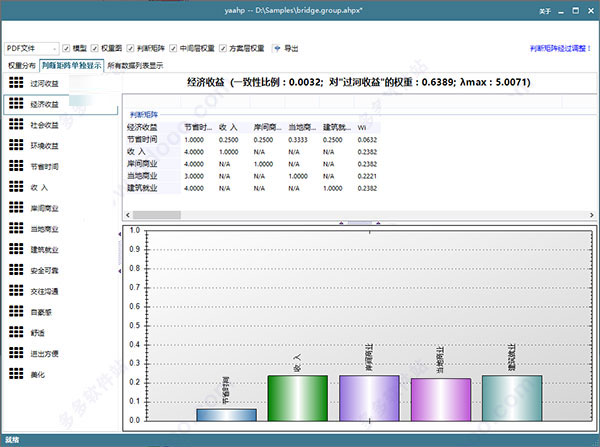Toggle the 模型 checkbox
Viewport: 600px width, 447px height.
[66, 48]
